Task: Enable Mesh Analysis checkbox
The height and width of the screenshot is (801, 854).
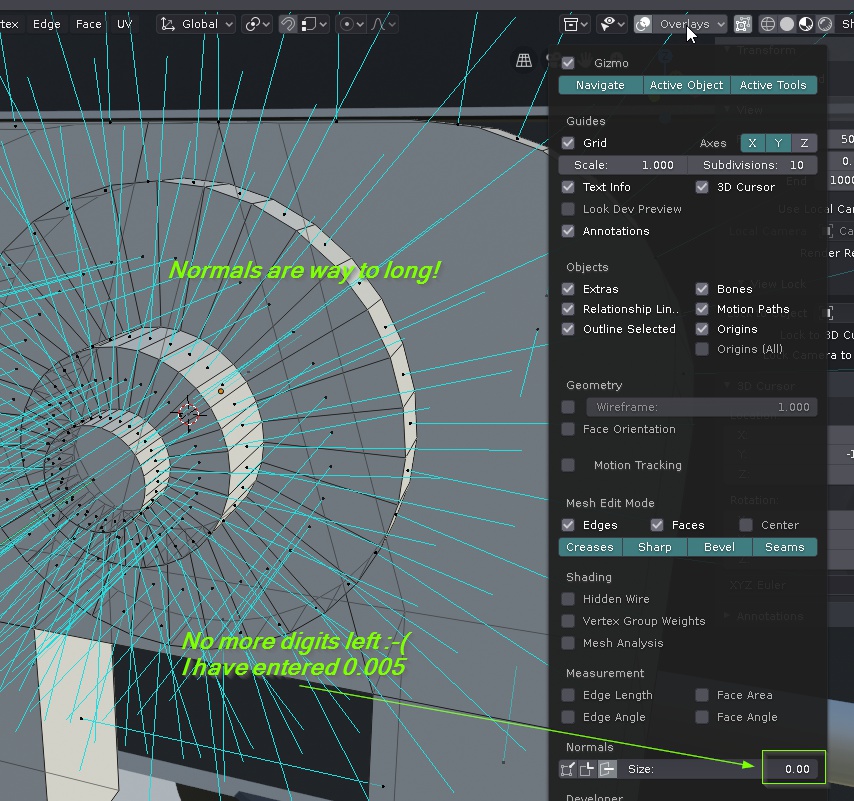Action: point(568,643)
